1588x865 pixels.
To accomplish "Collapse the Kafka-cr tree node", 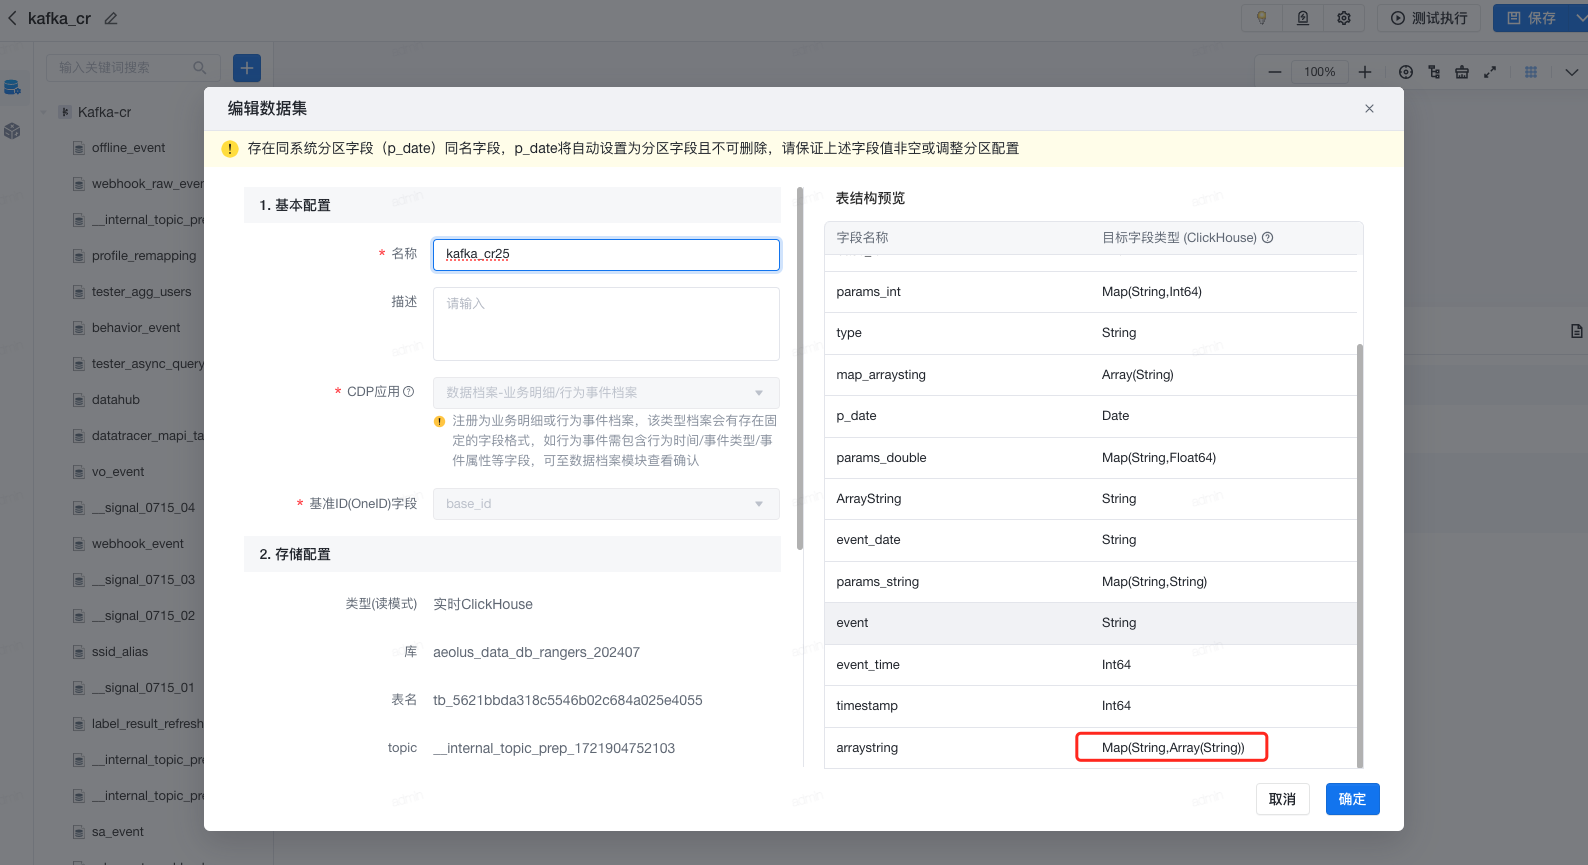I will [x=44, y=112].
